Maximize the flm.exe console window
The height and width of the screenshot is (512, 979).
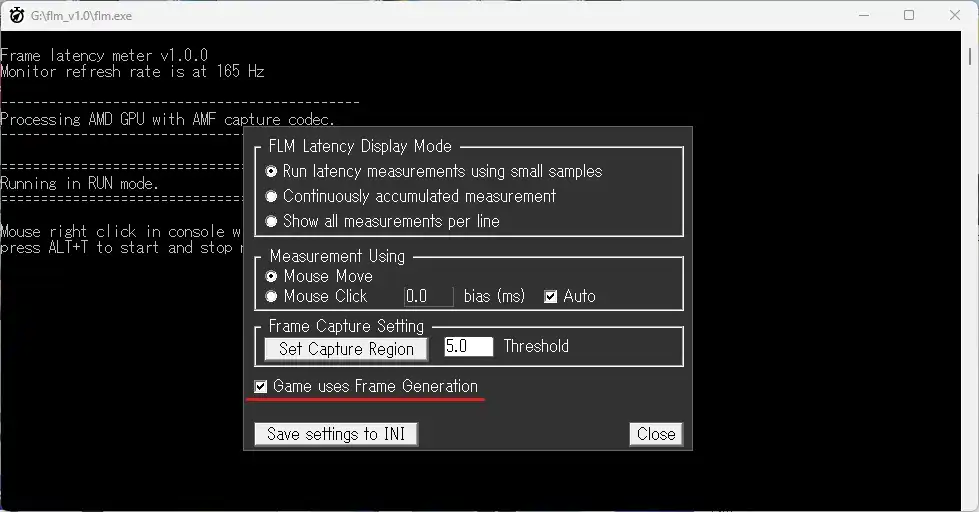pos(909,16)
